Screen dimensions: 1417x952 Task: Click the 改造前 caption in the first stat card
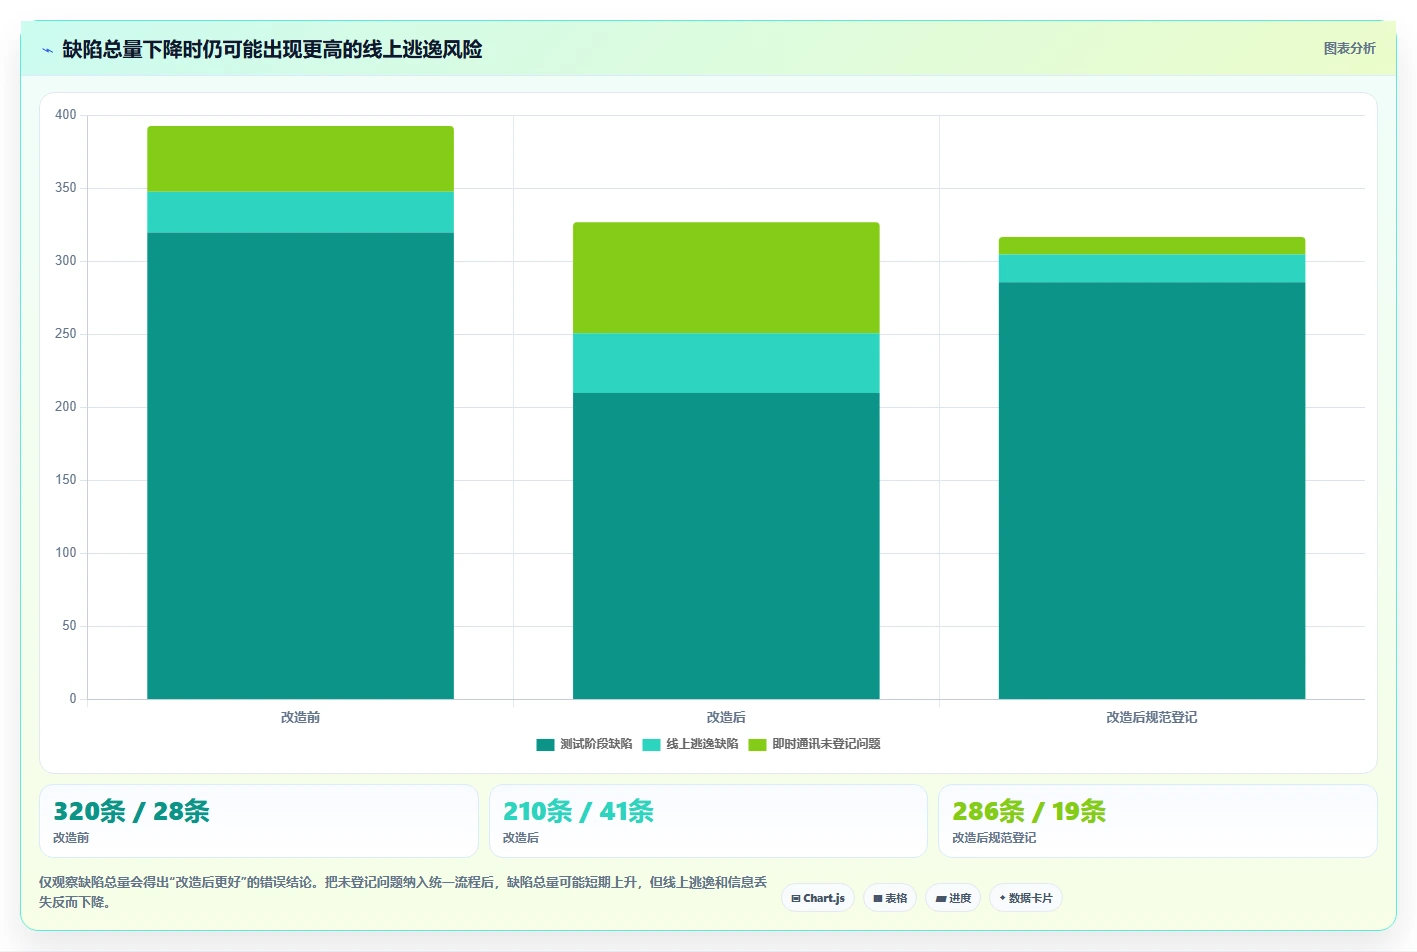coord(71,838)
